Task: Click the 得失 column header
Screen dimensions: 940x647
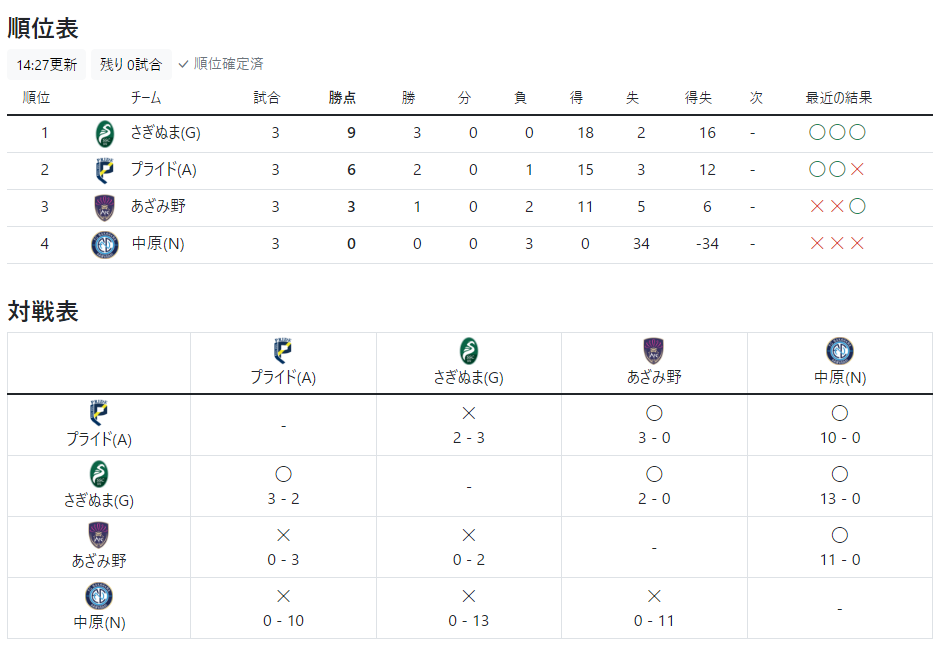Action: (698, 98)
